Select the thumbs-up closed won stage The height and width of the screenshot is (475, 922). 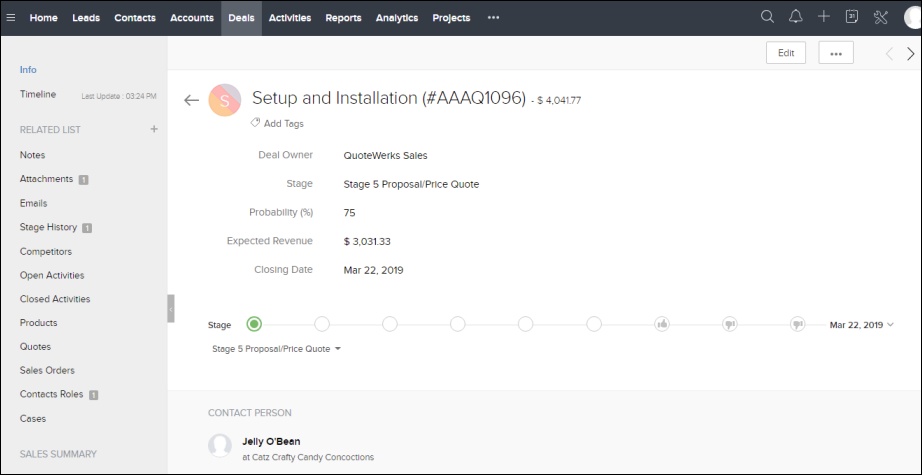click(662, 324)
